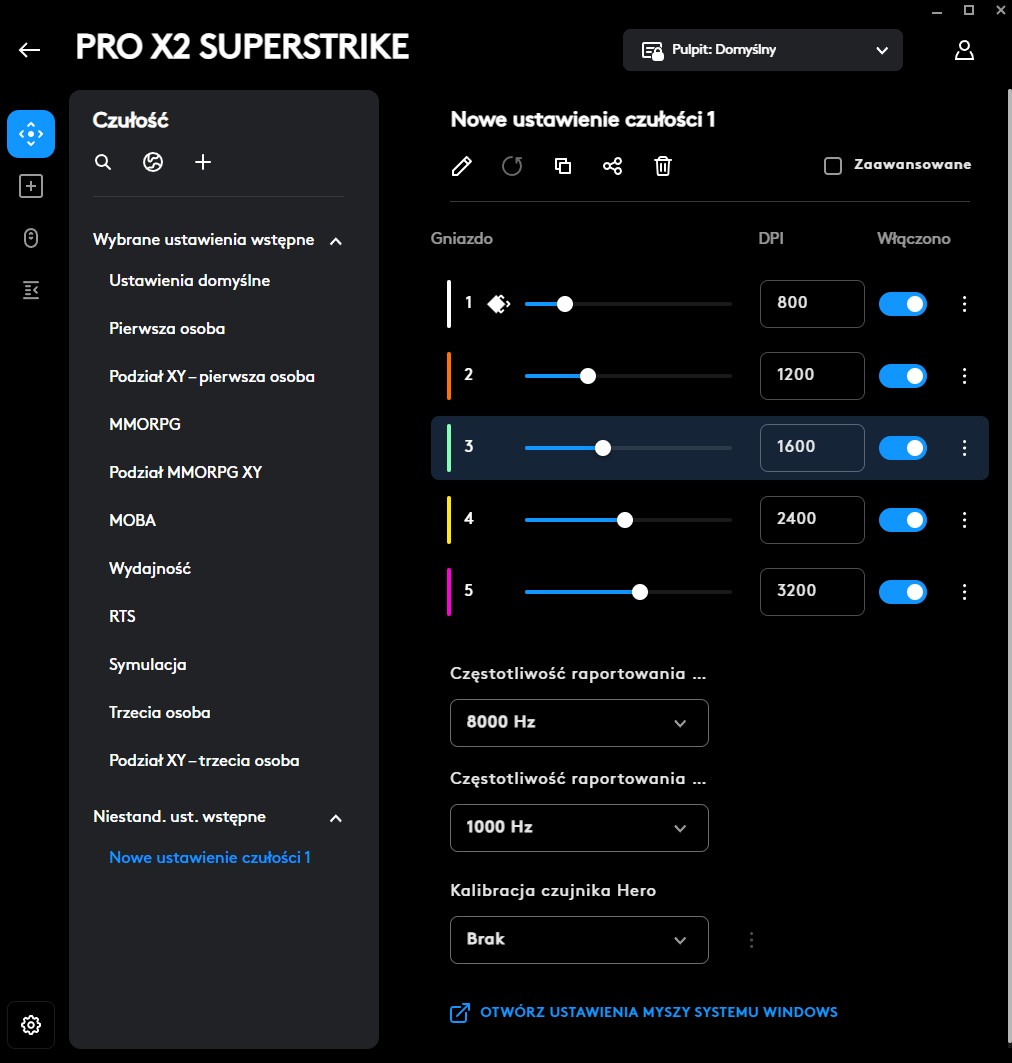Click the pencil edit name icon
1012x1063 pixels.
[x=461, y=166]
